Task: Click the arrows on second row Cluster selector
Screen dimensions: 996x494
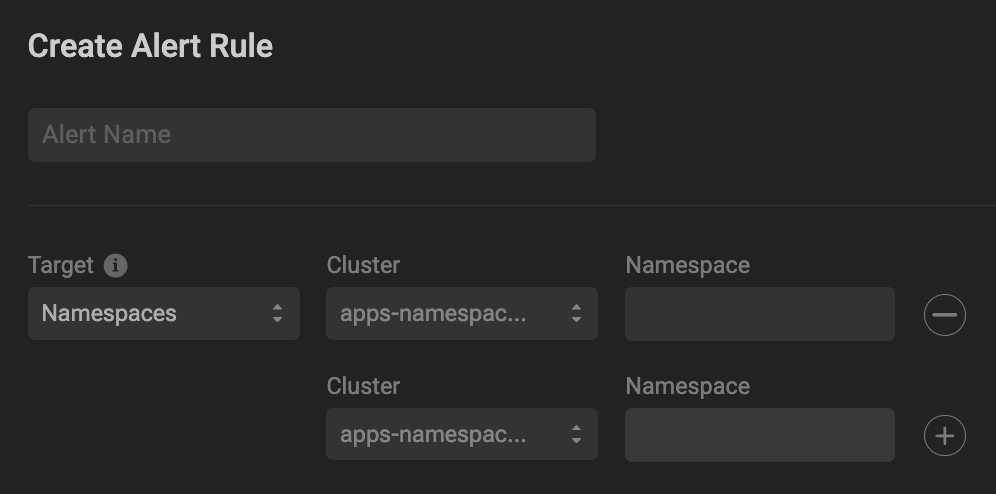Action: click(x=576, y=435)
